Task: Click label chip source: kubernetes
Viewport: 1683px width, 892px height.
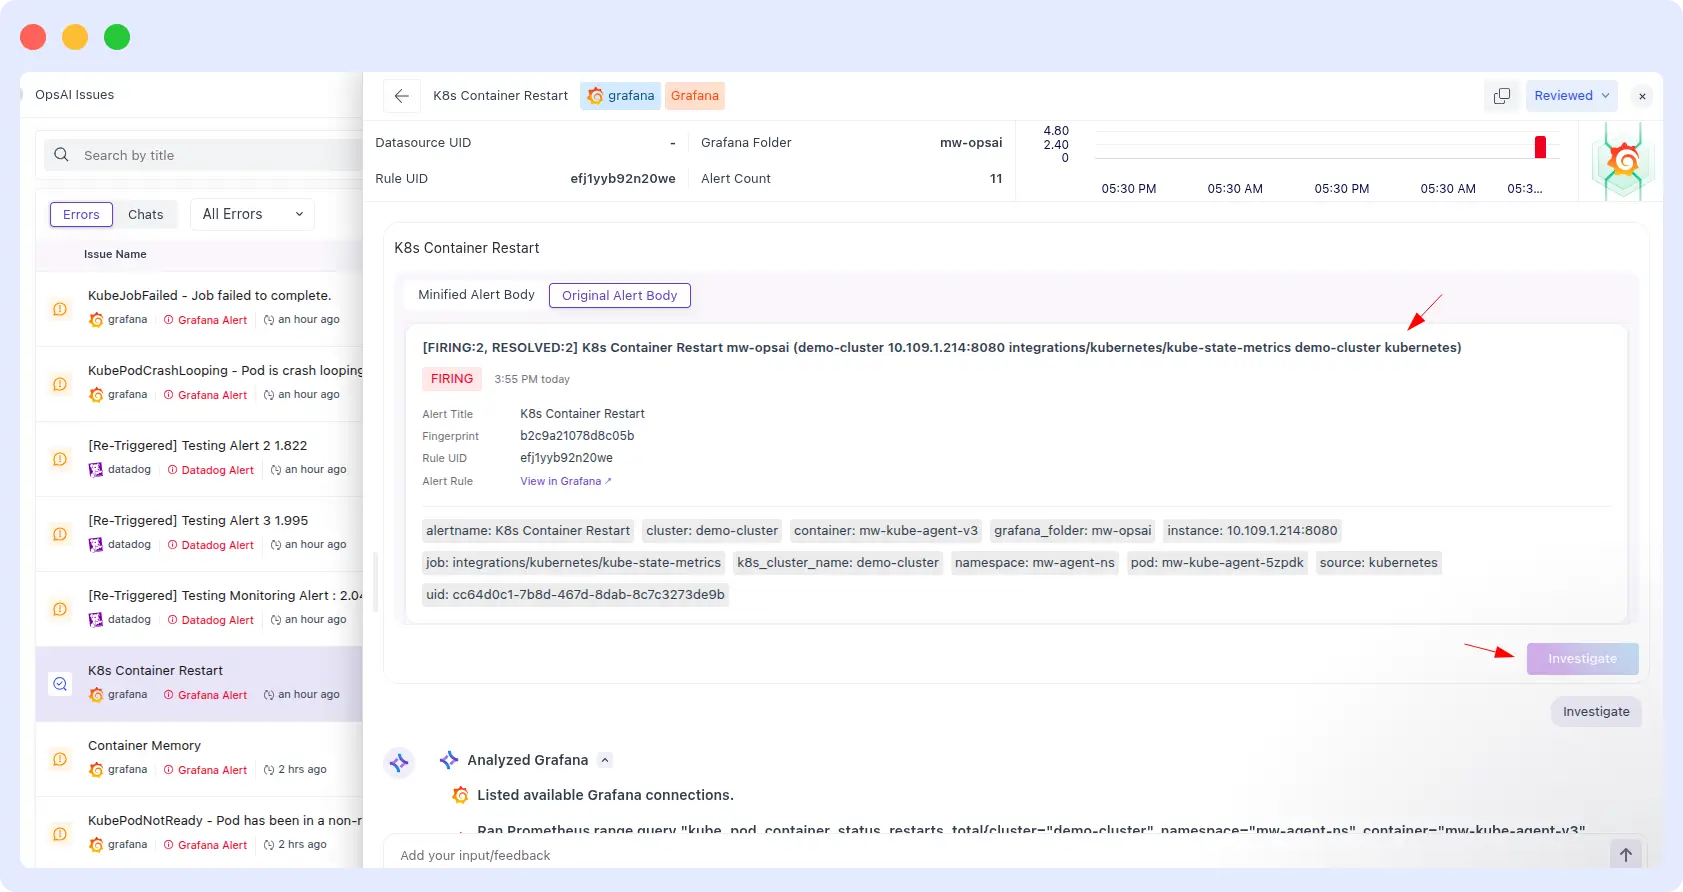Action: click(1379, 563)
